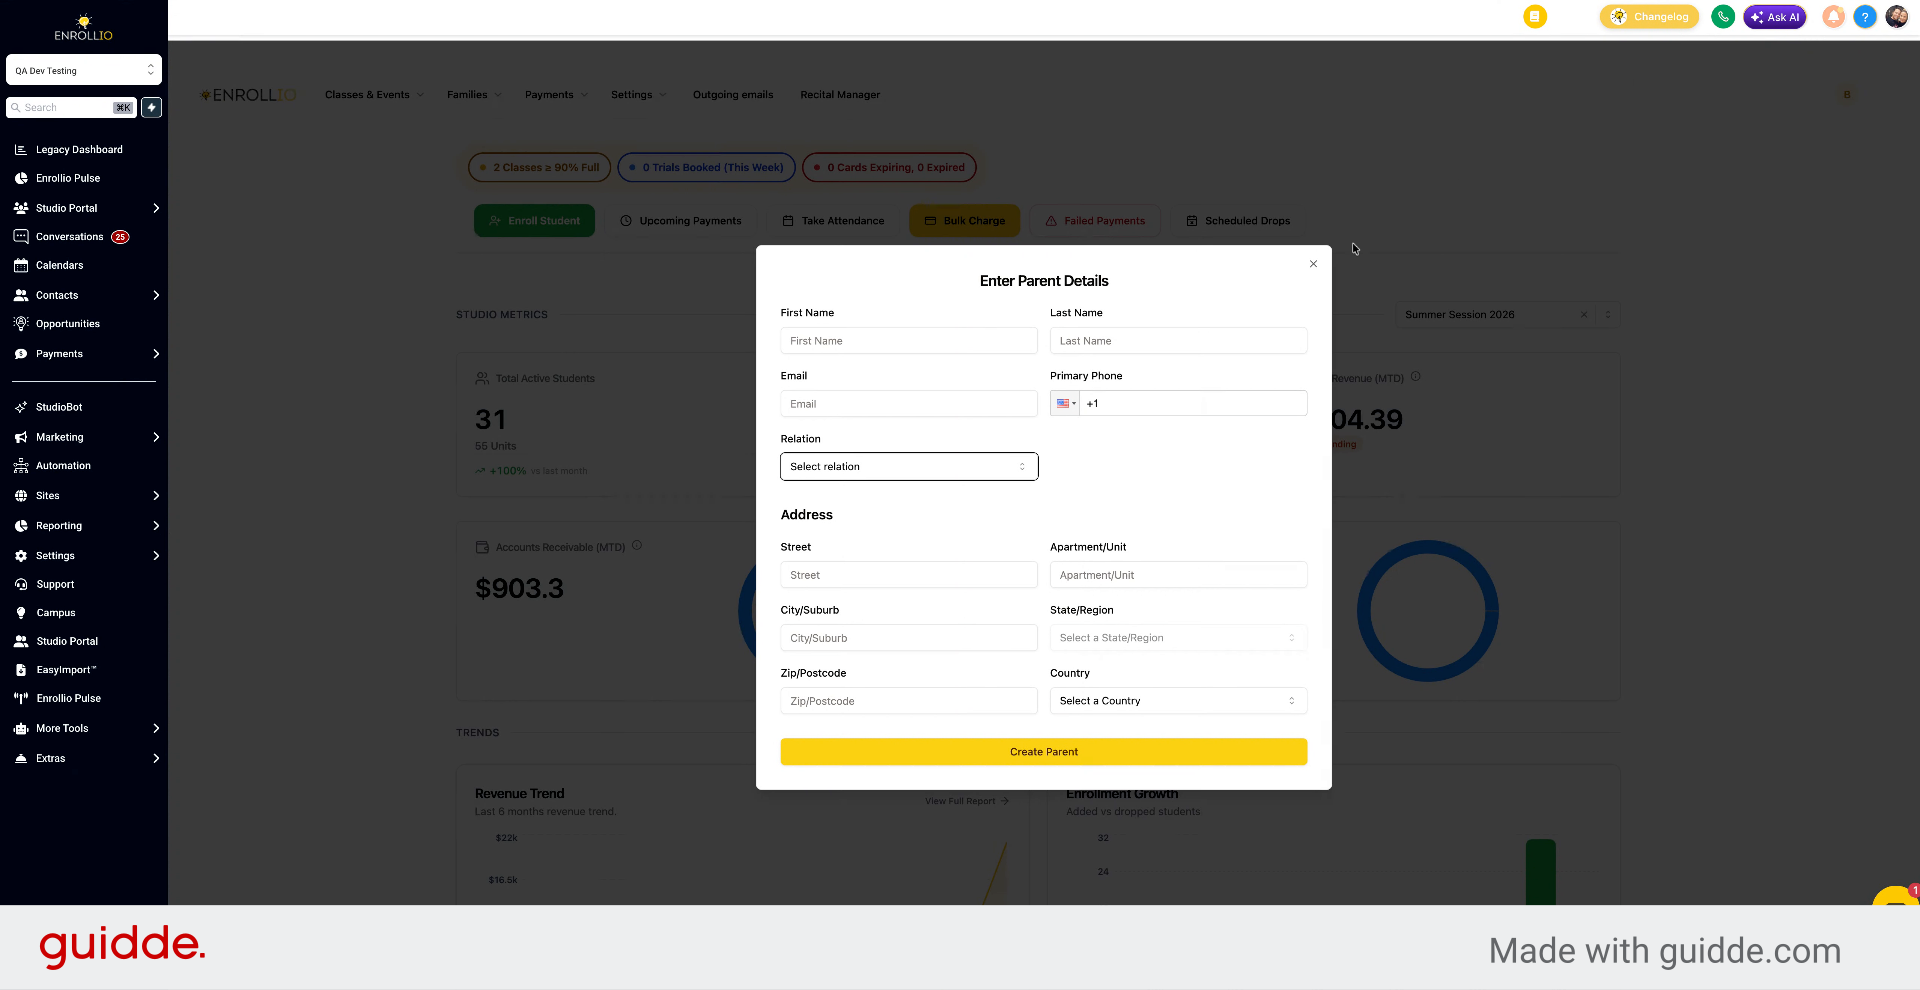Open the QA Dev Testing account switcher
Screen dimensions: 1920x990
coord(84,70)
